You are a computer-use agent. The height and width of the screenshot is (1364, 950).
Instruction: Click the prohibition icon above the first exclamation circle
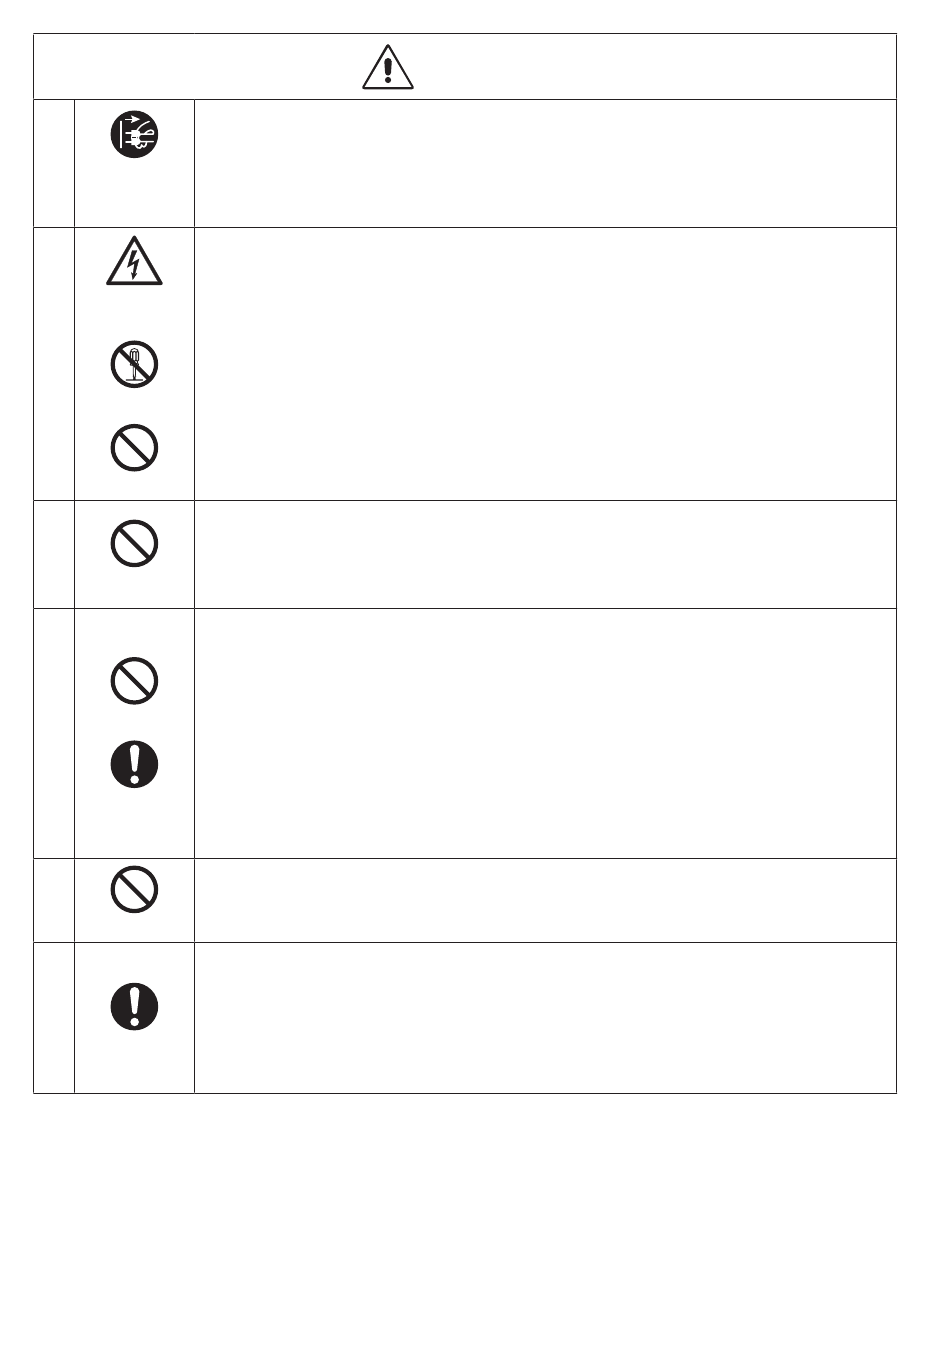(134, 682)
